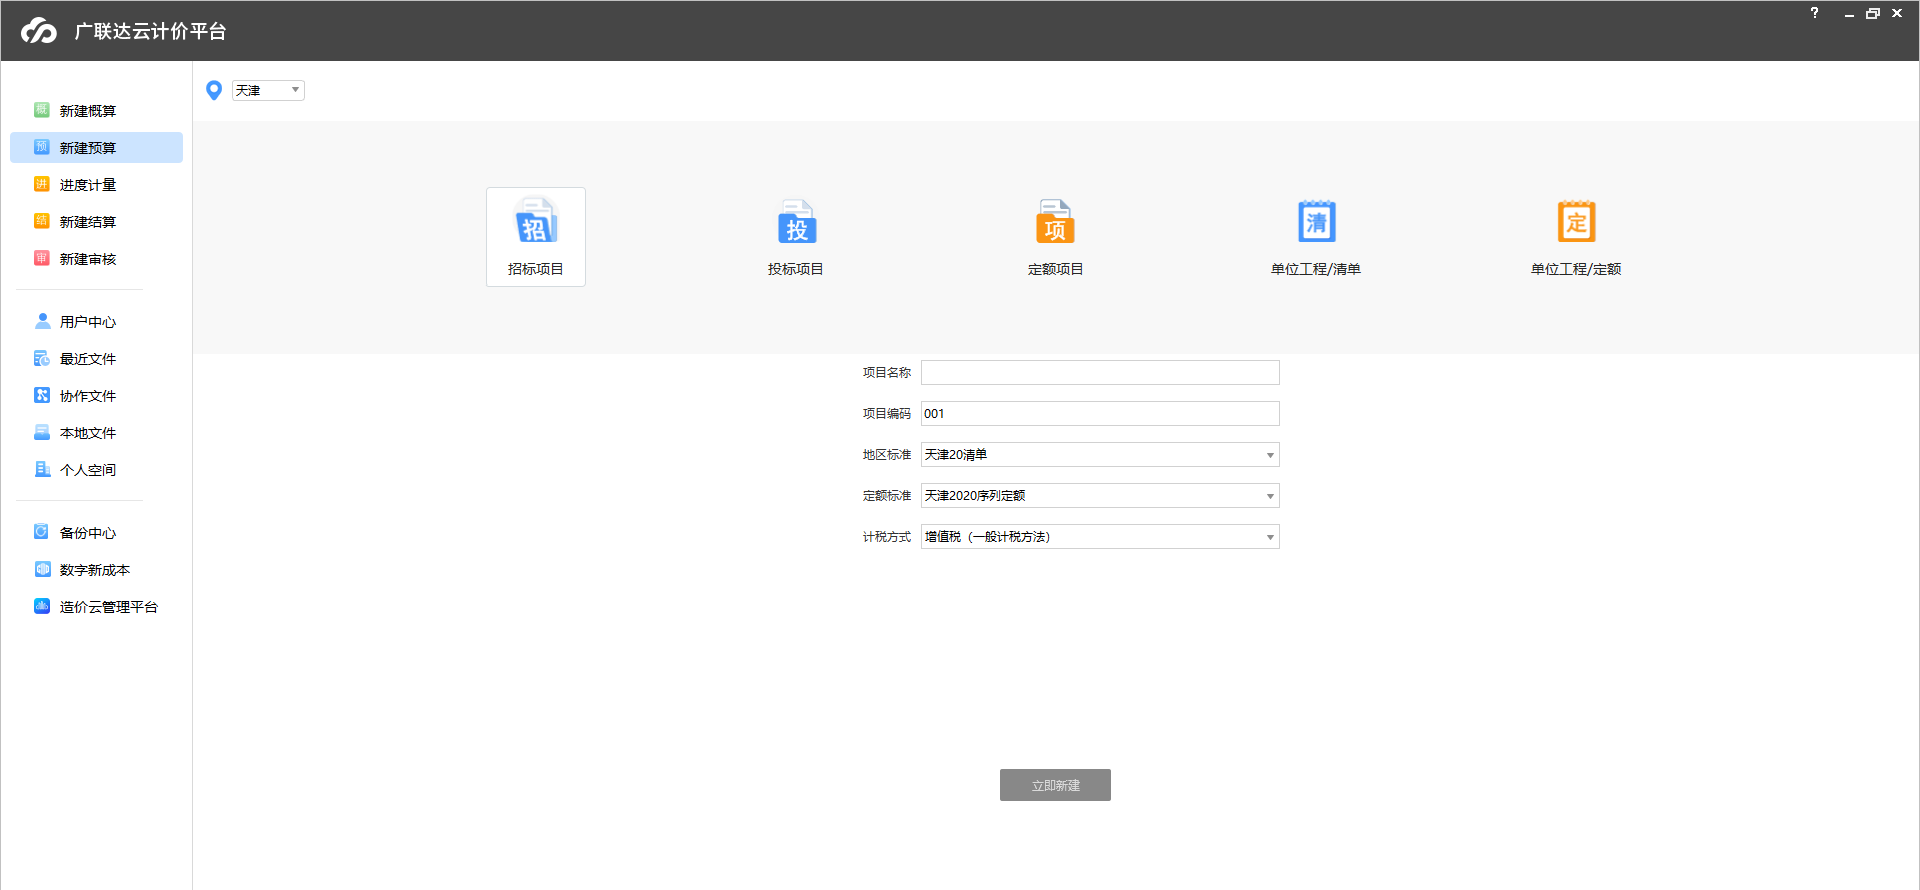
Task: Click the 新建结算 sidebar icon
Action: pos(42,221)
